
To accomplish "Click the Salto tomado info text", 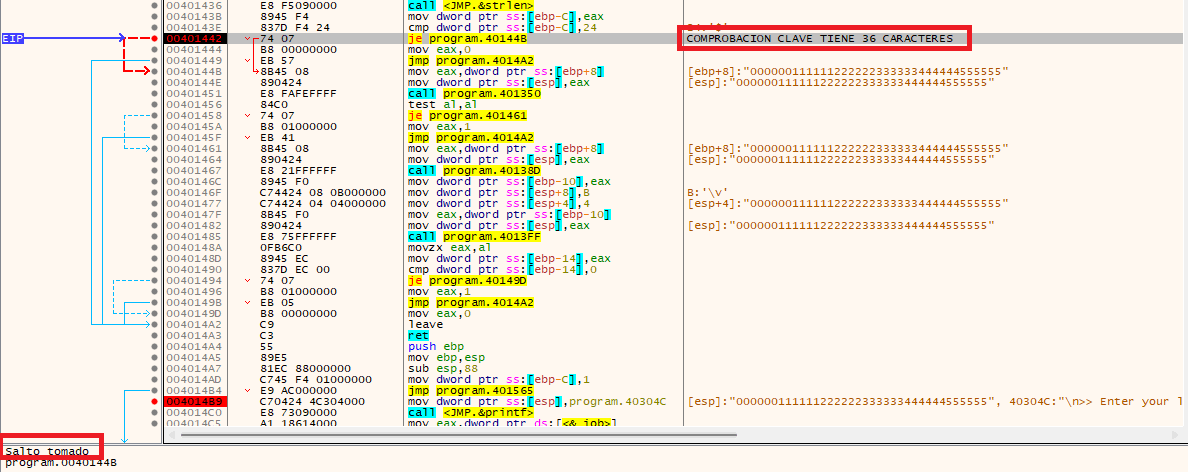I will tap(46, 452).
